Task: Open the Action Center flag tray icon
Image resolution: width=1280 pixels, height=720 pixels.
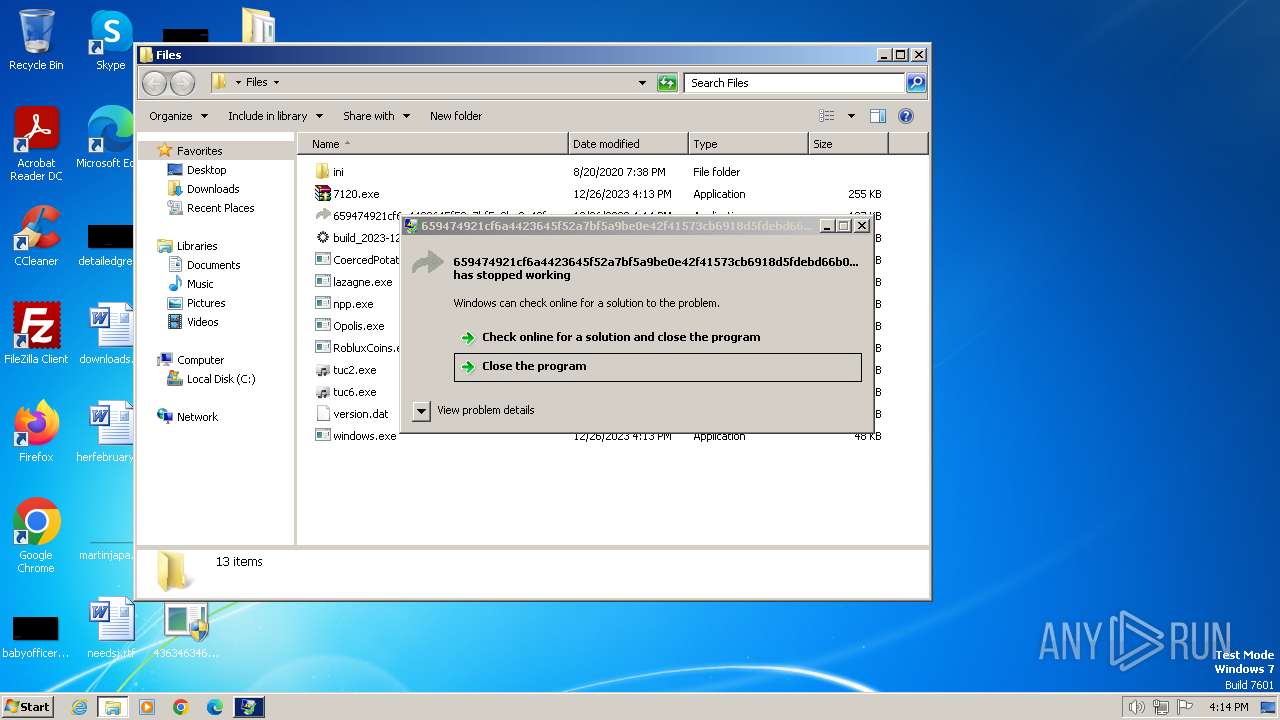Action: [x=1186, y=707]
